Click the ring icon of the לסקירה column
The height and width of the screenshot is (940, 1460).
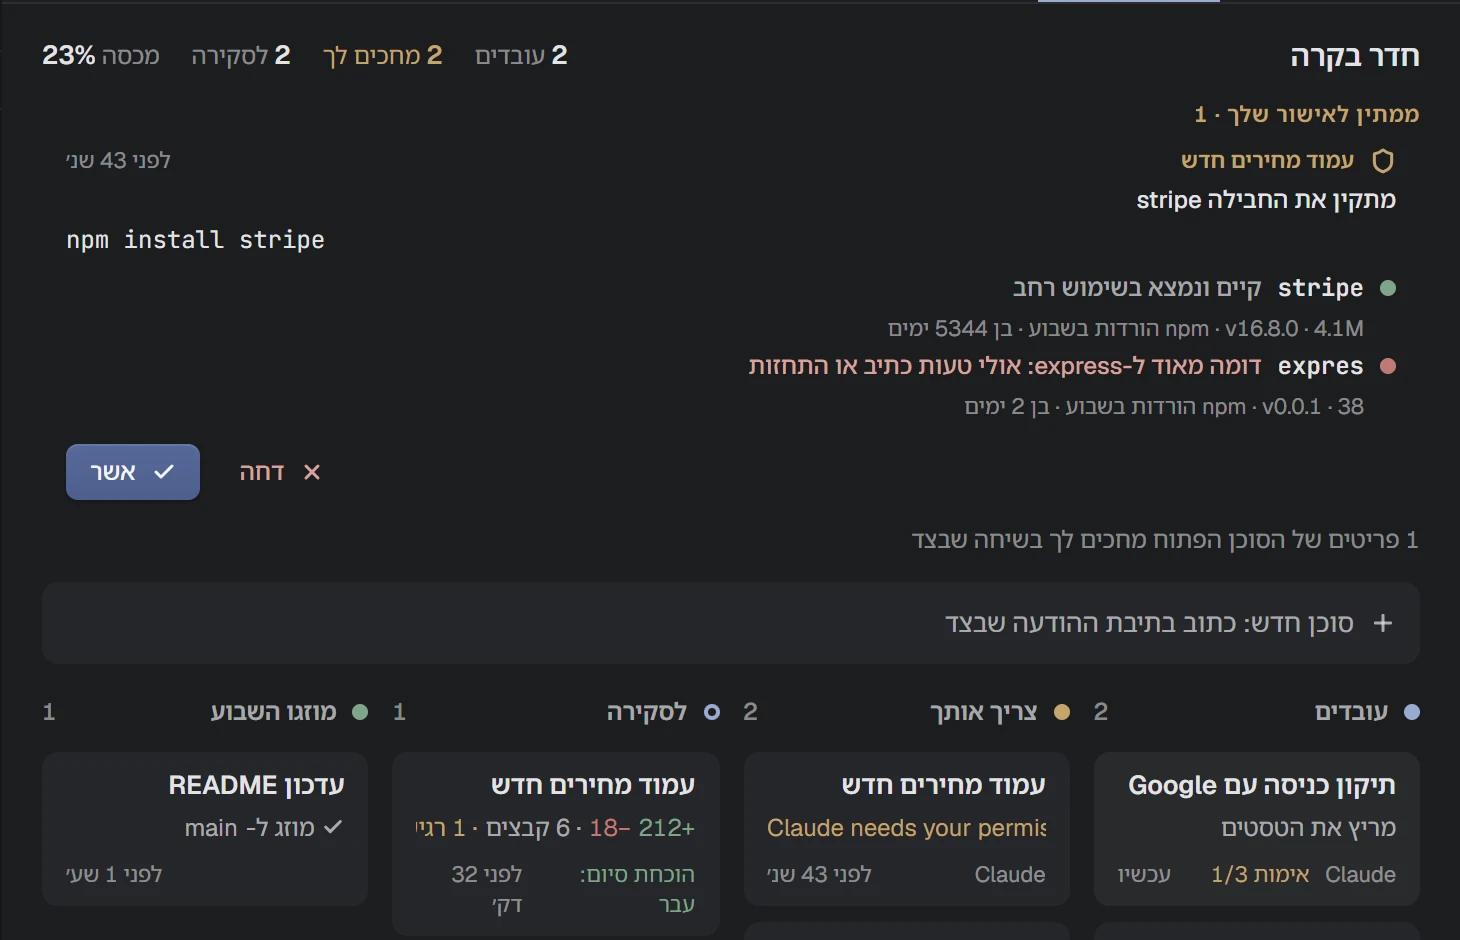tap(712, 712)
